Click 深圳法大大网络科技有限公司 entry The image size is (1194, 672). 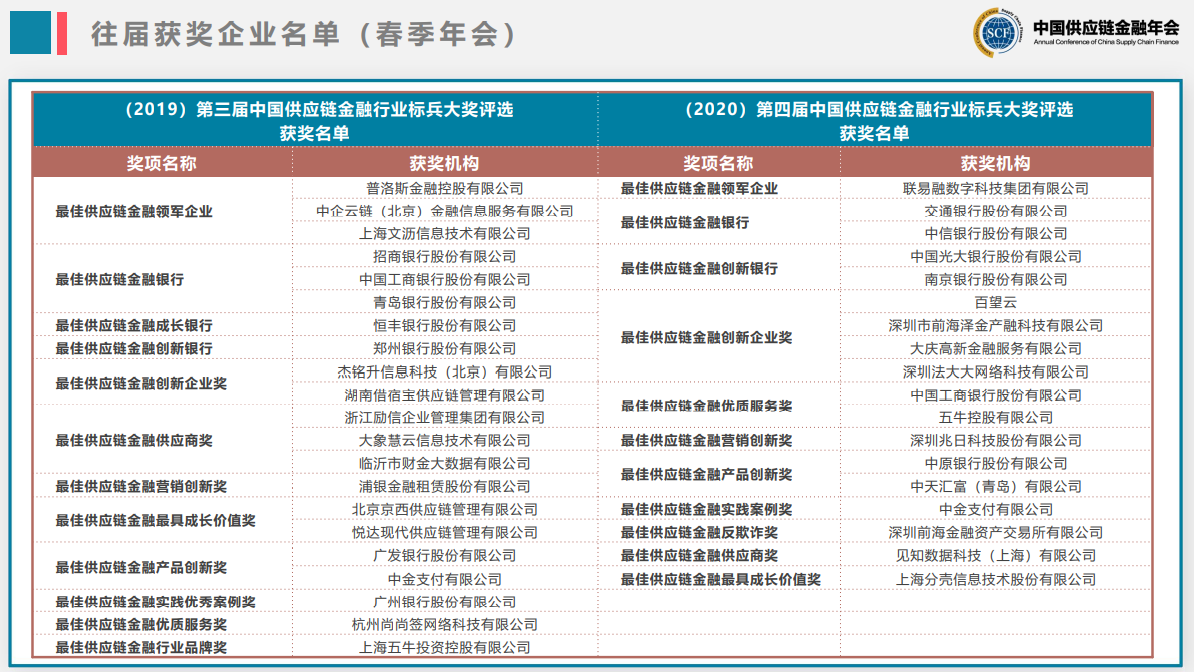pos(995,372)
